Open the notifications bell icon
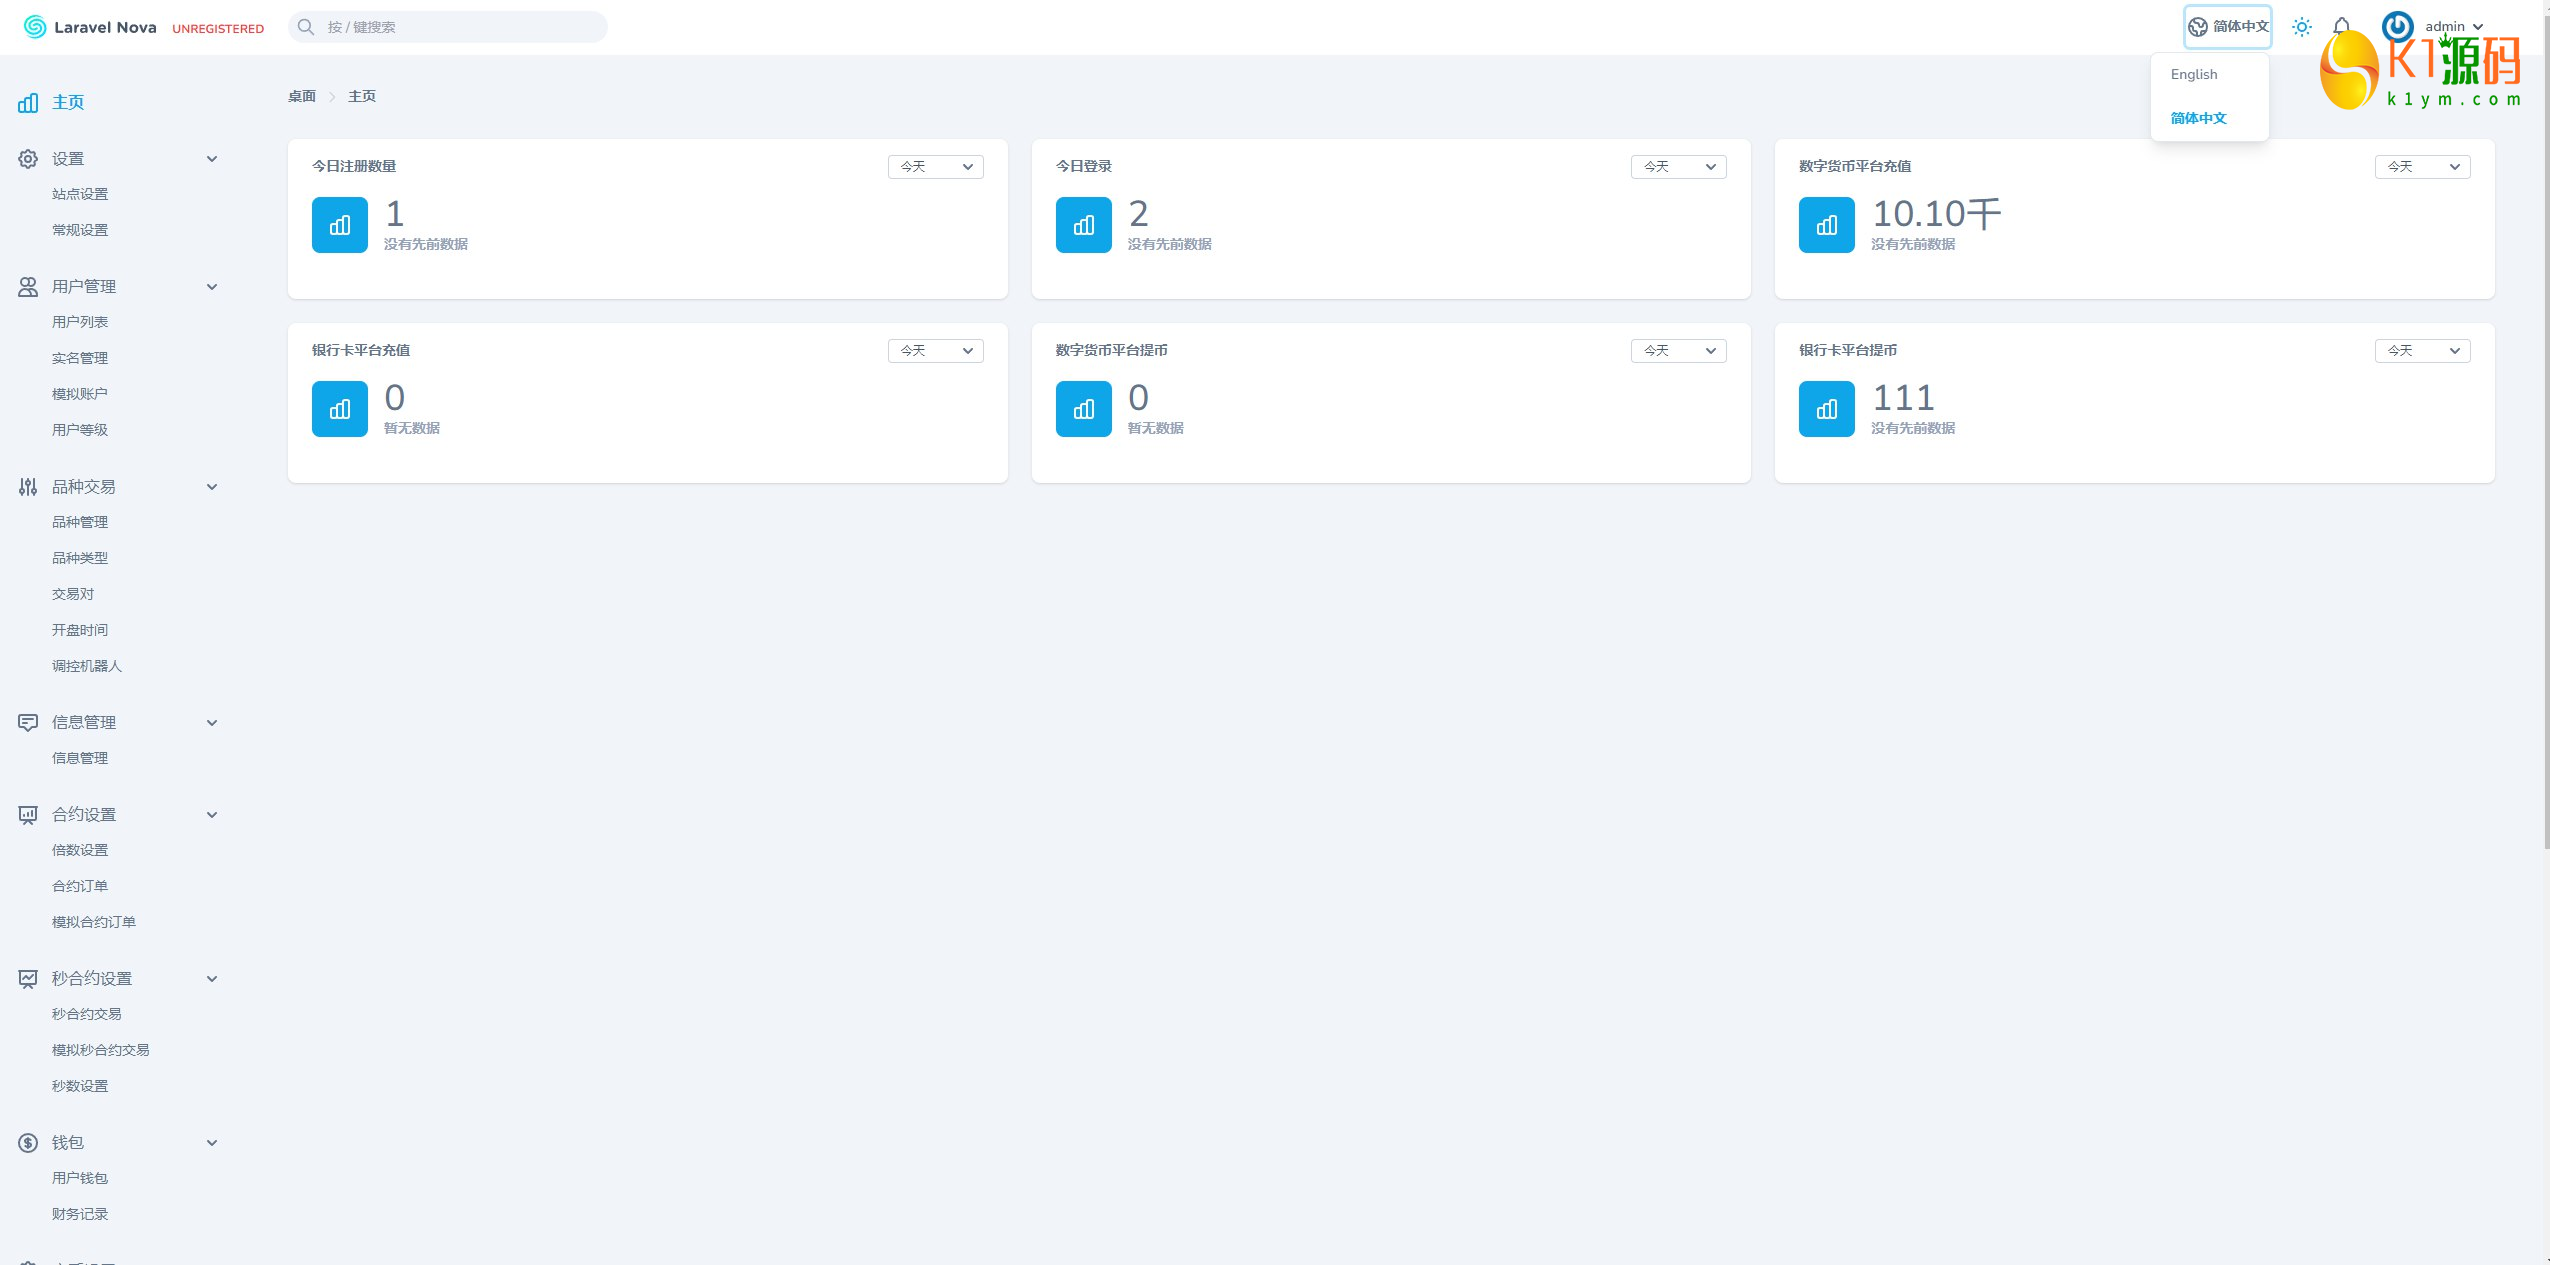This screenshot has width=2550, height=1265. coord(2342,27)
